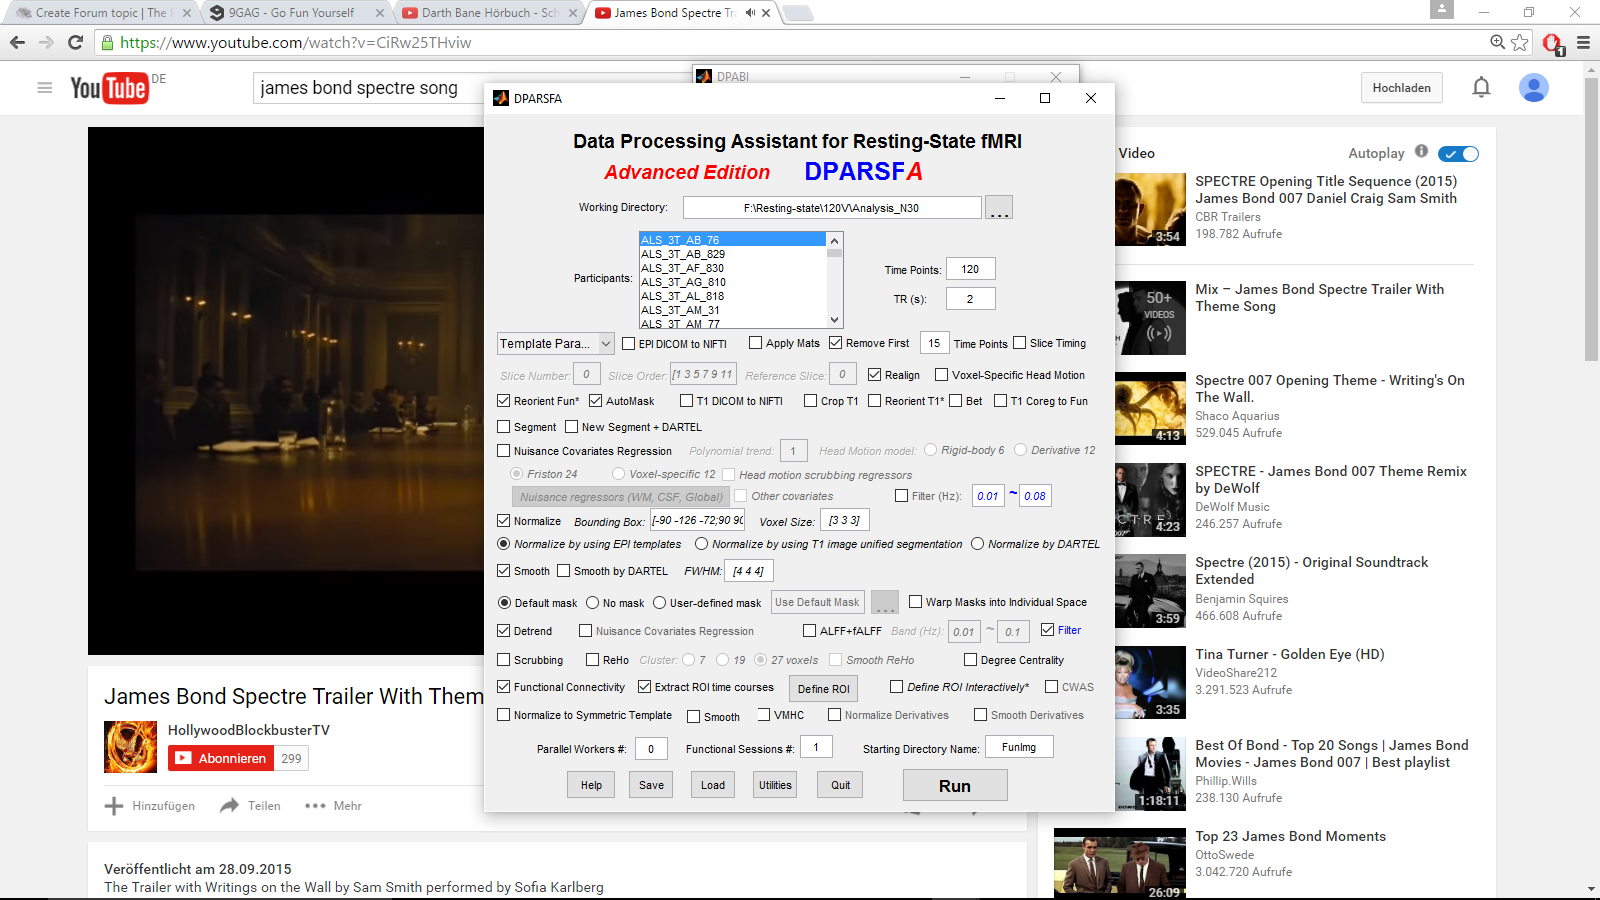Click the Hinzufügen plus icon
The image size is (1600, 900).
(x=114, y=806)
